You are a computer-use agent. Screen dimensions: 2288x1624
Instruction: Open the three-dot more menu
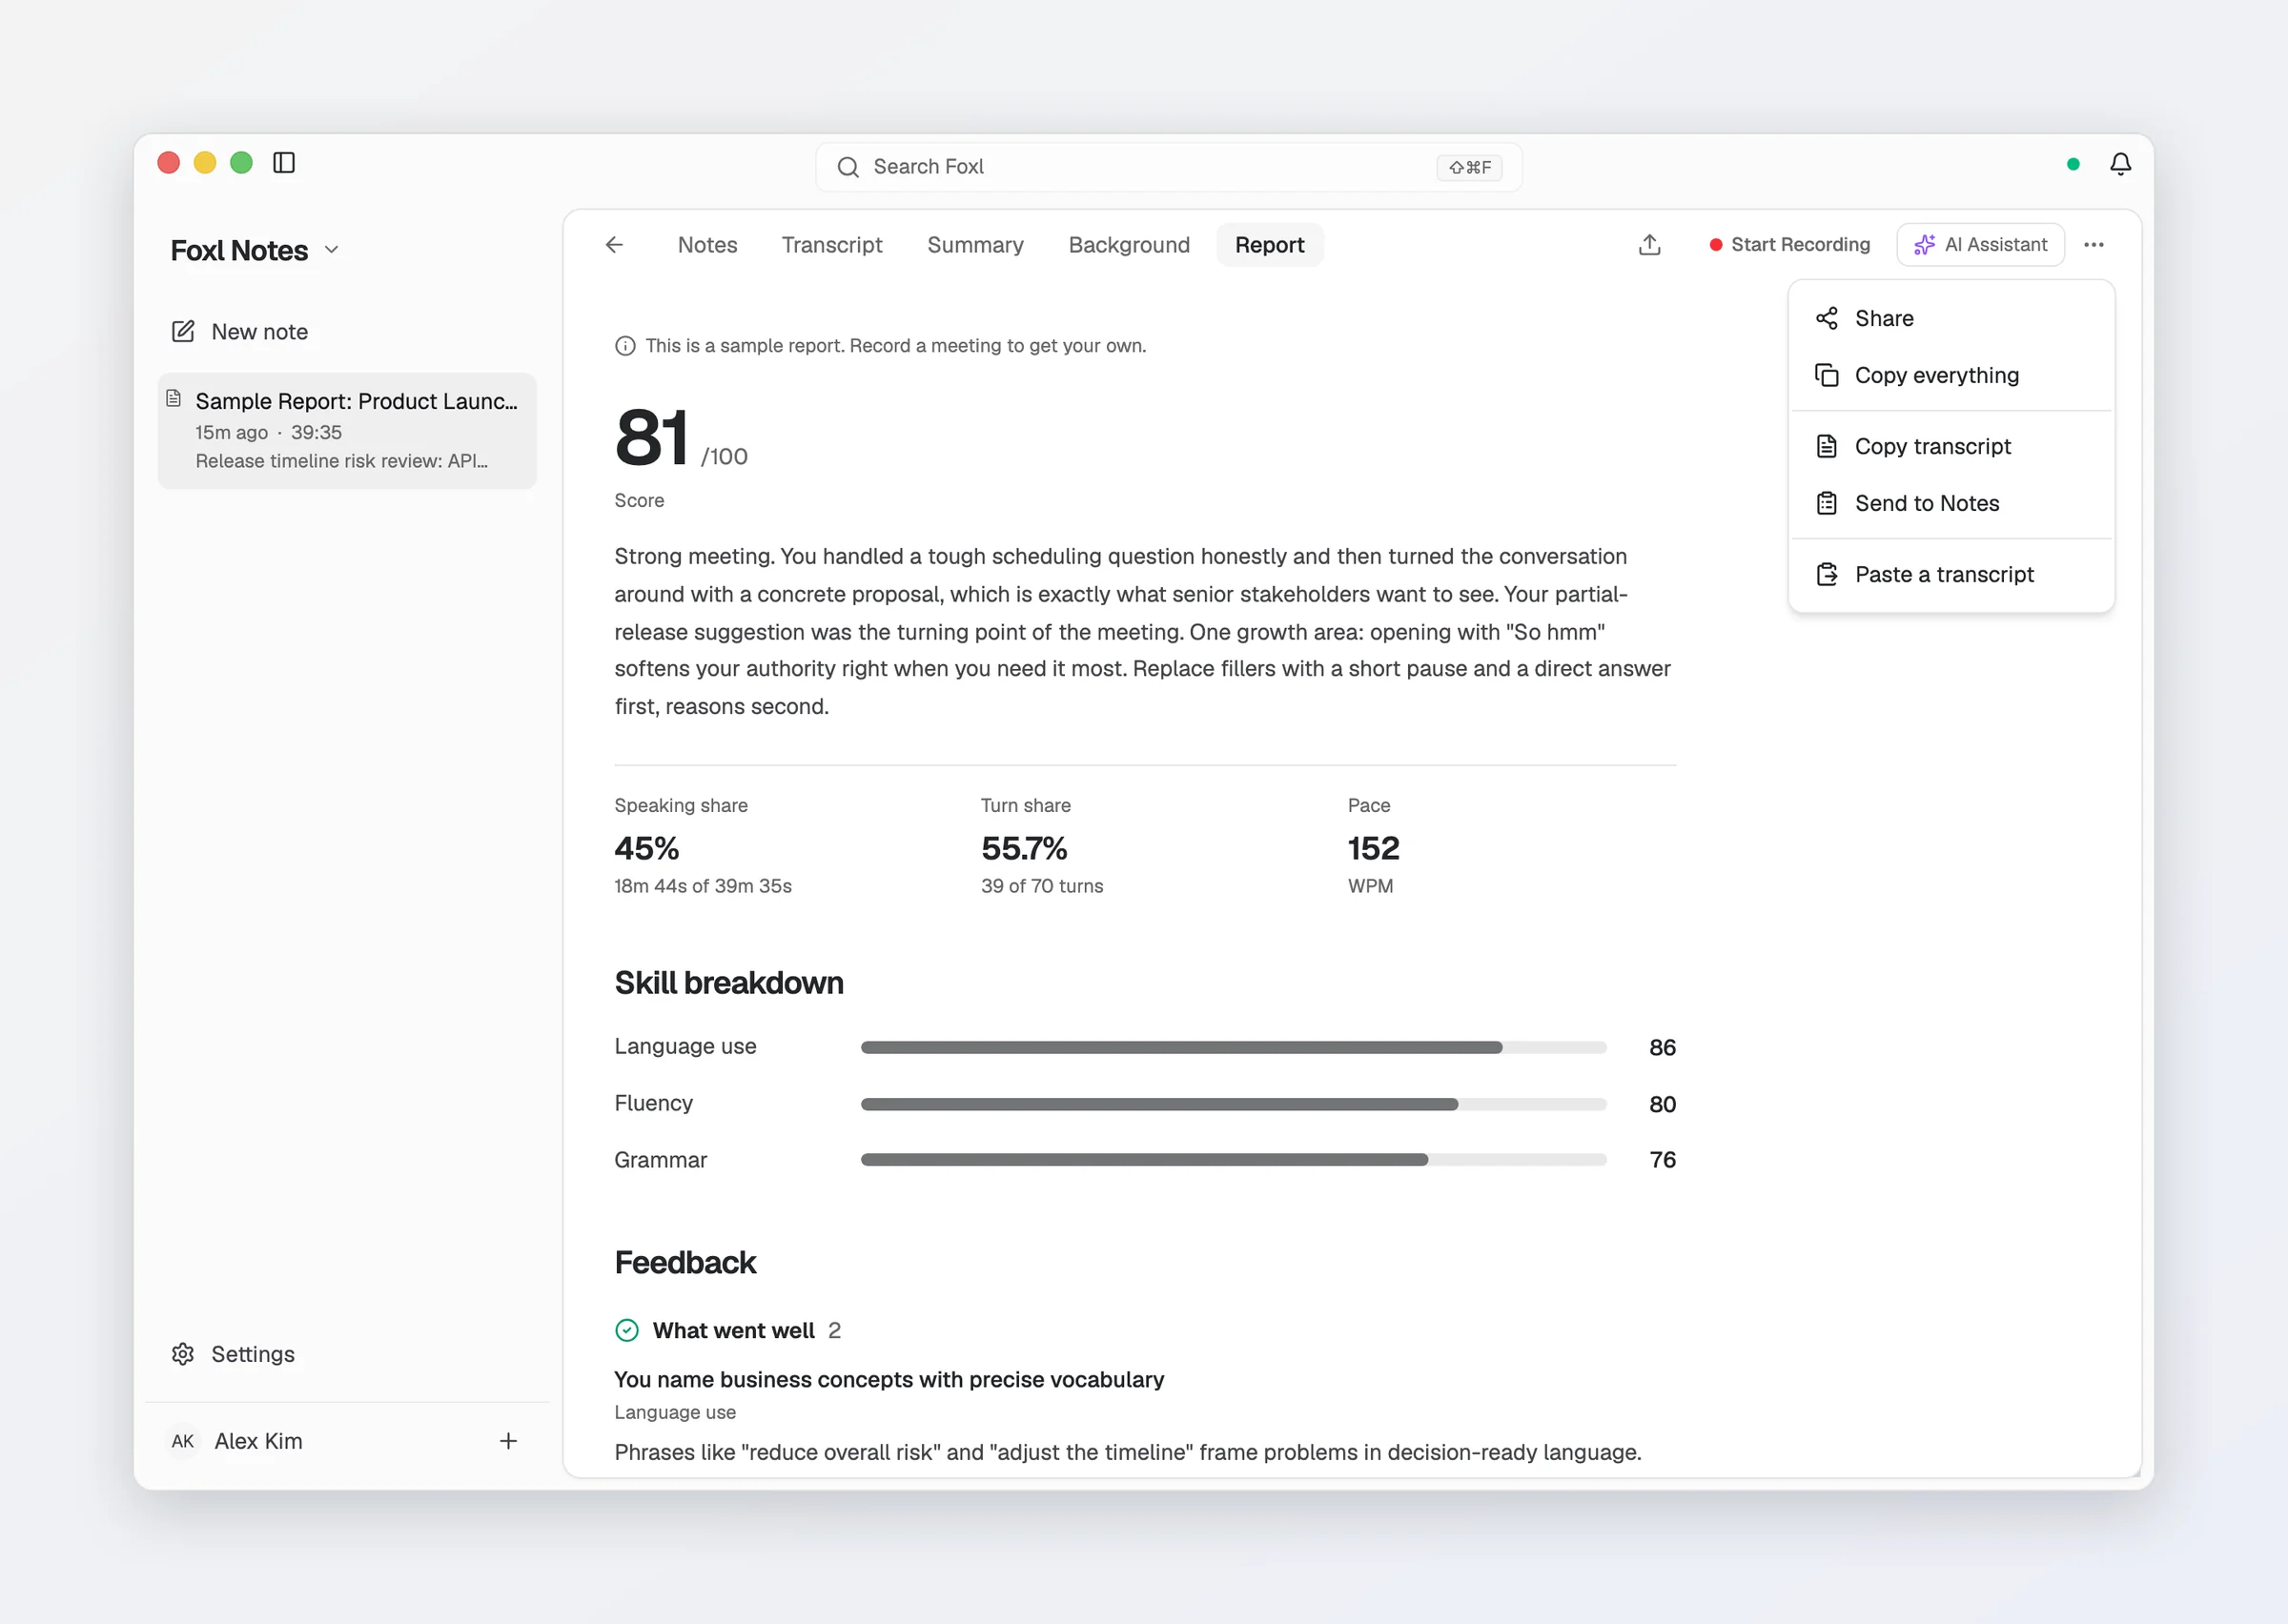click(x=2094, y=245)
